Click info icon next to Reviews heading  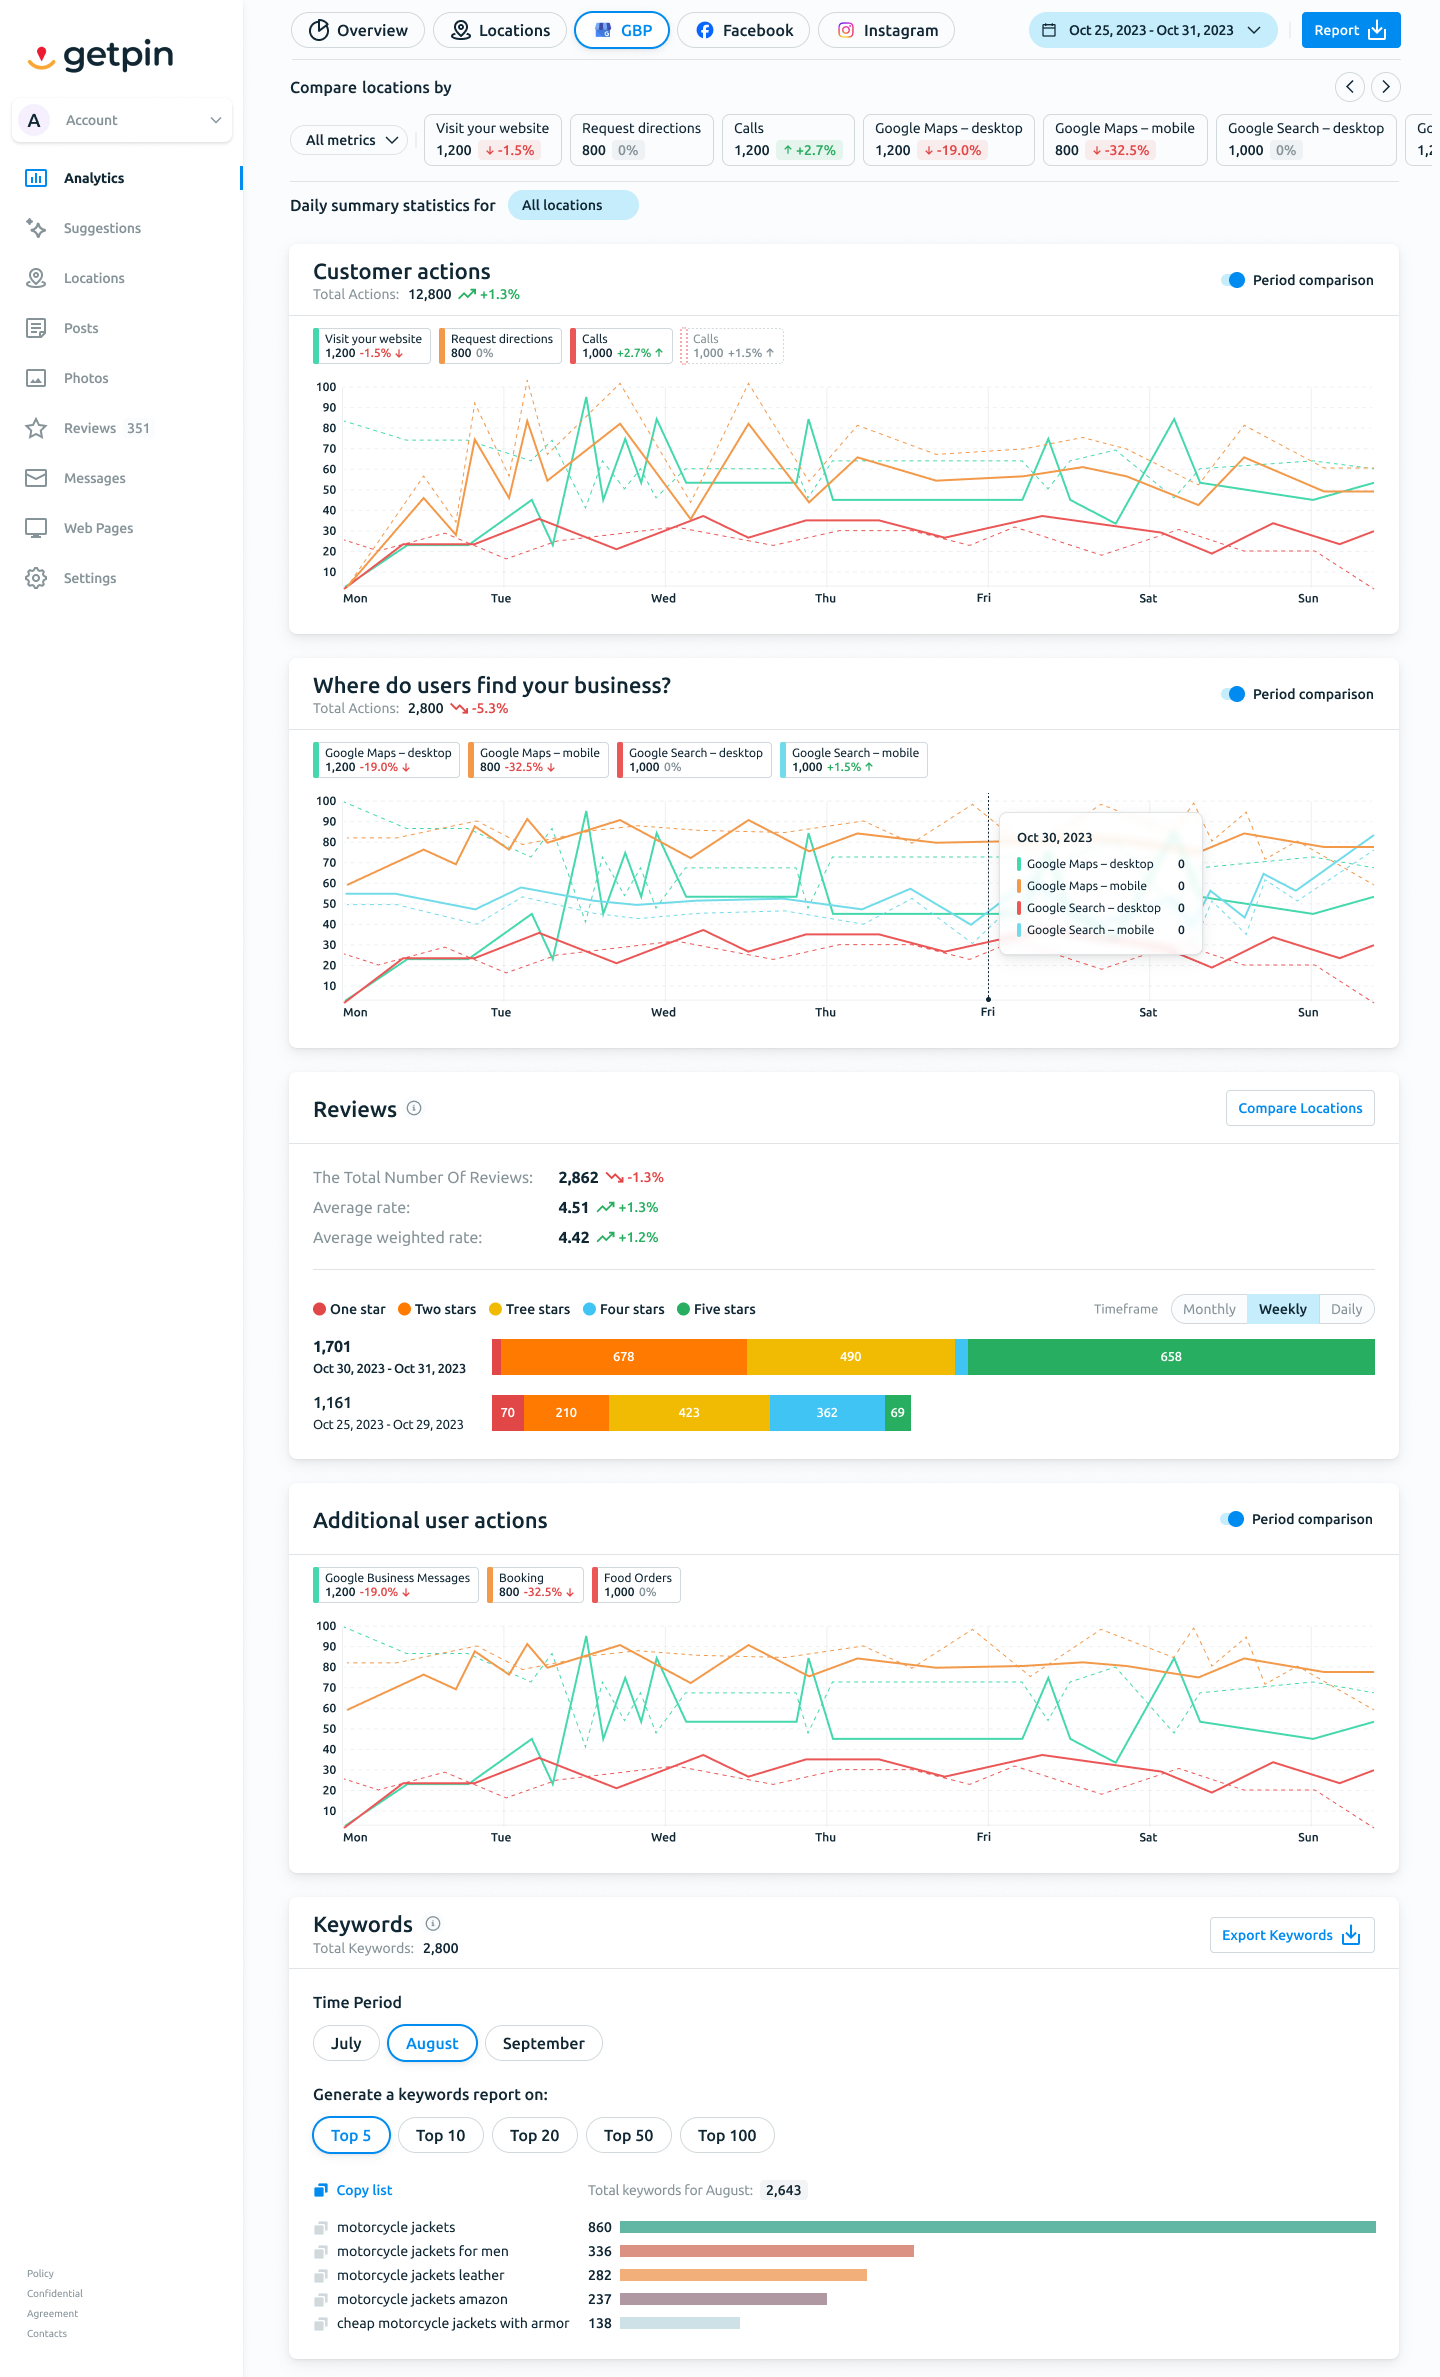414,1108
